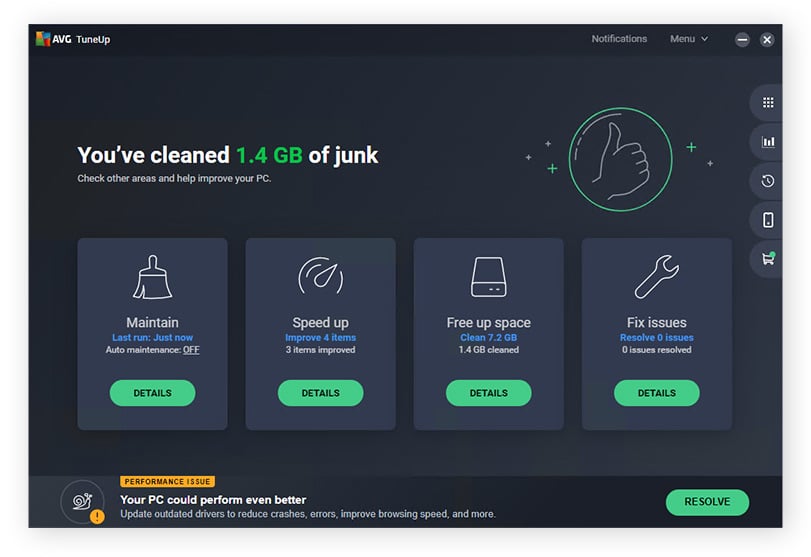Viewport: 811px width, 557px height.
Task: Open Details for Speed up
Action: coord(320,393)
